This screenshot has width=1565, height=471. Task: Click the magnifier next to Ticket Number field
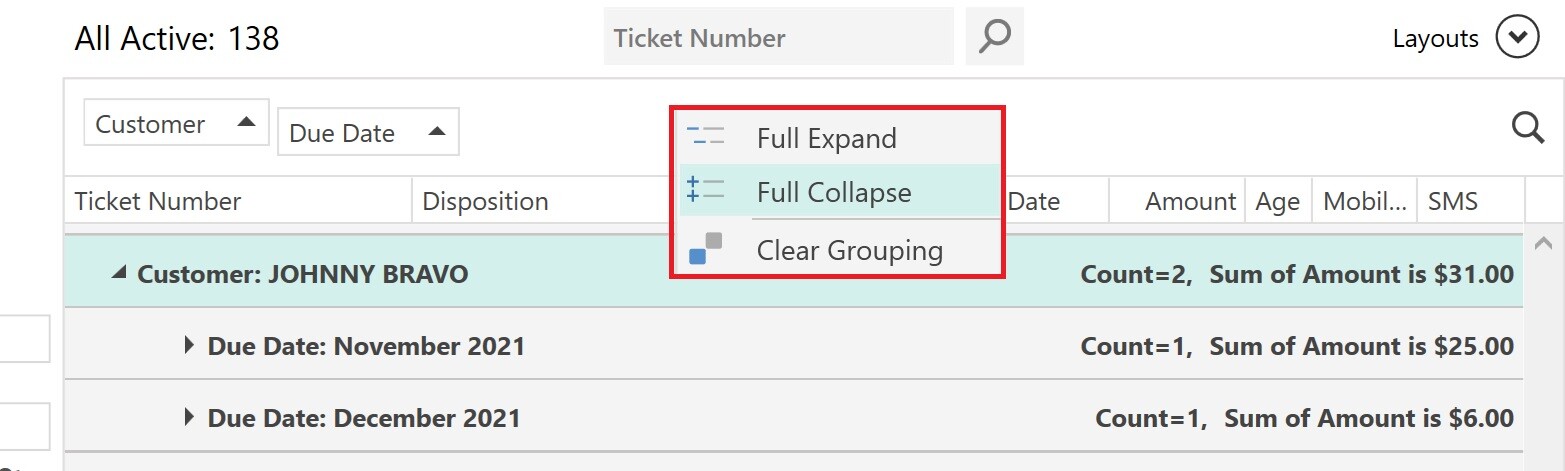click(x=995, y=37)
